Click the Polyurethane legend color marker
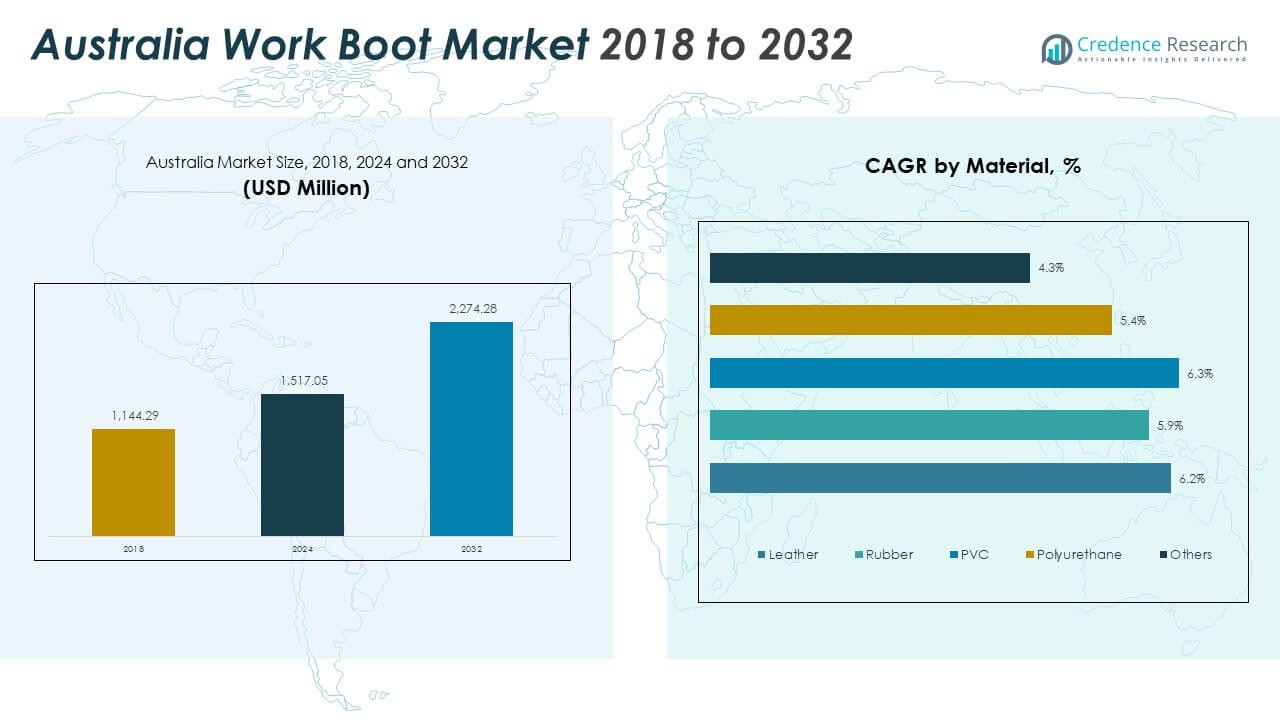The image size is (1280, 720). coord(1029,555)
